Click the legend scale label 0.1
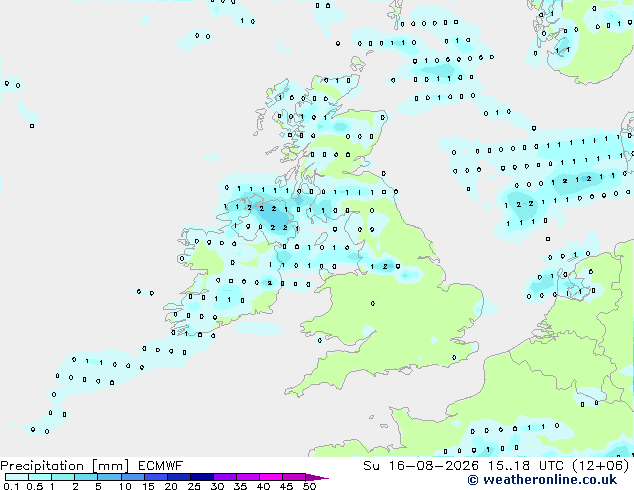This screenshot has height=490, width=634. pos(11,486)
